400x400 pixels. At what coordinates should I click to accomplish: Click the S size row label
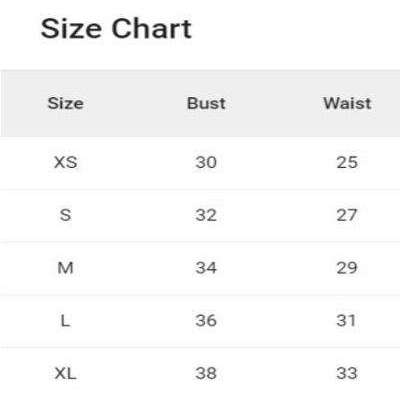(66, 215)
